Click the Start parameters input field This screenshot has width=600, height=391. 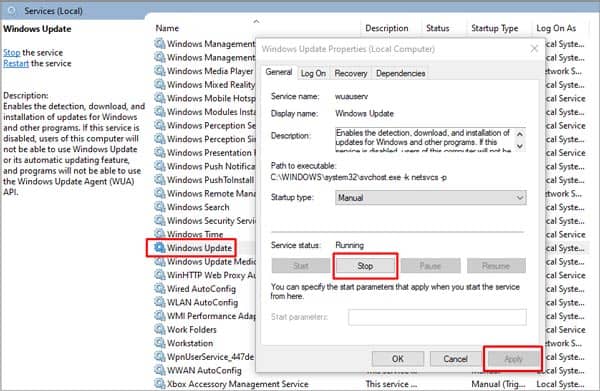click(437, 317)
